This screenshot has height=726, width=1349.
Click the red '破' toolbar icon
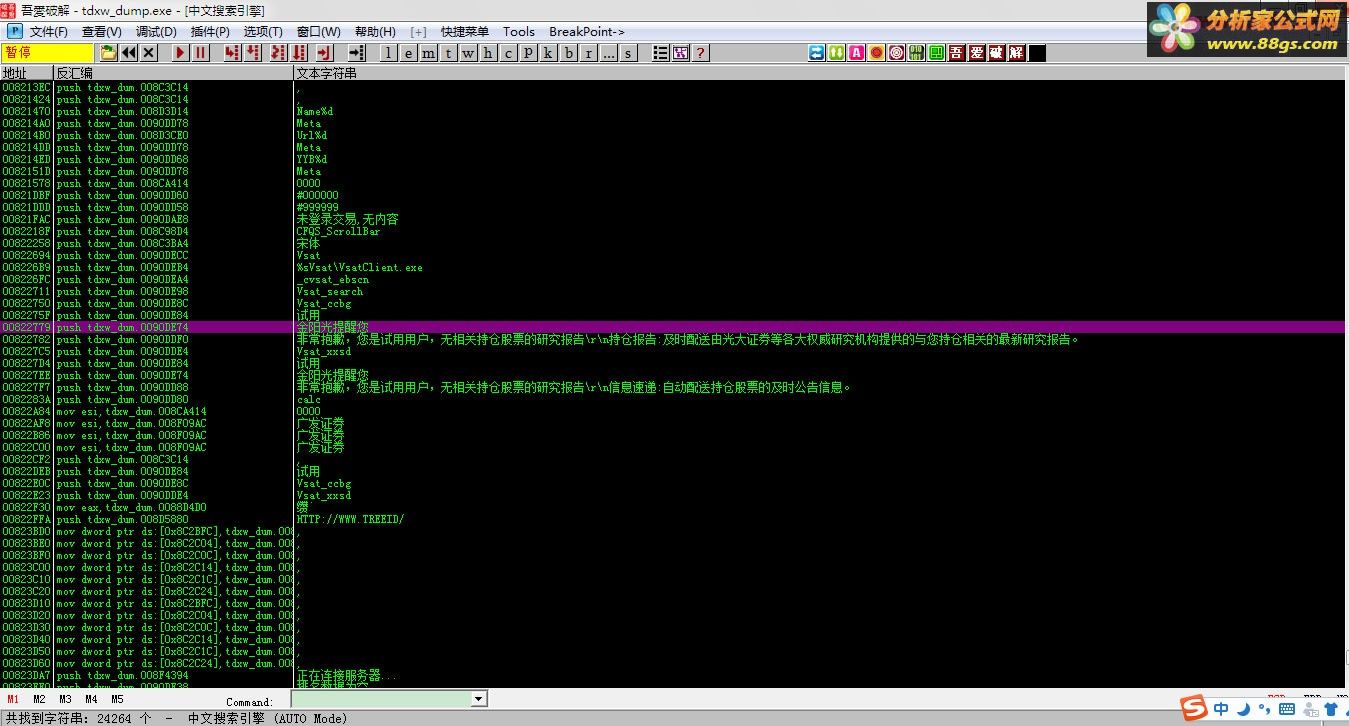[x=997, y=53]
